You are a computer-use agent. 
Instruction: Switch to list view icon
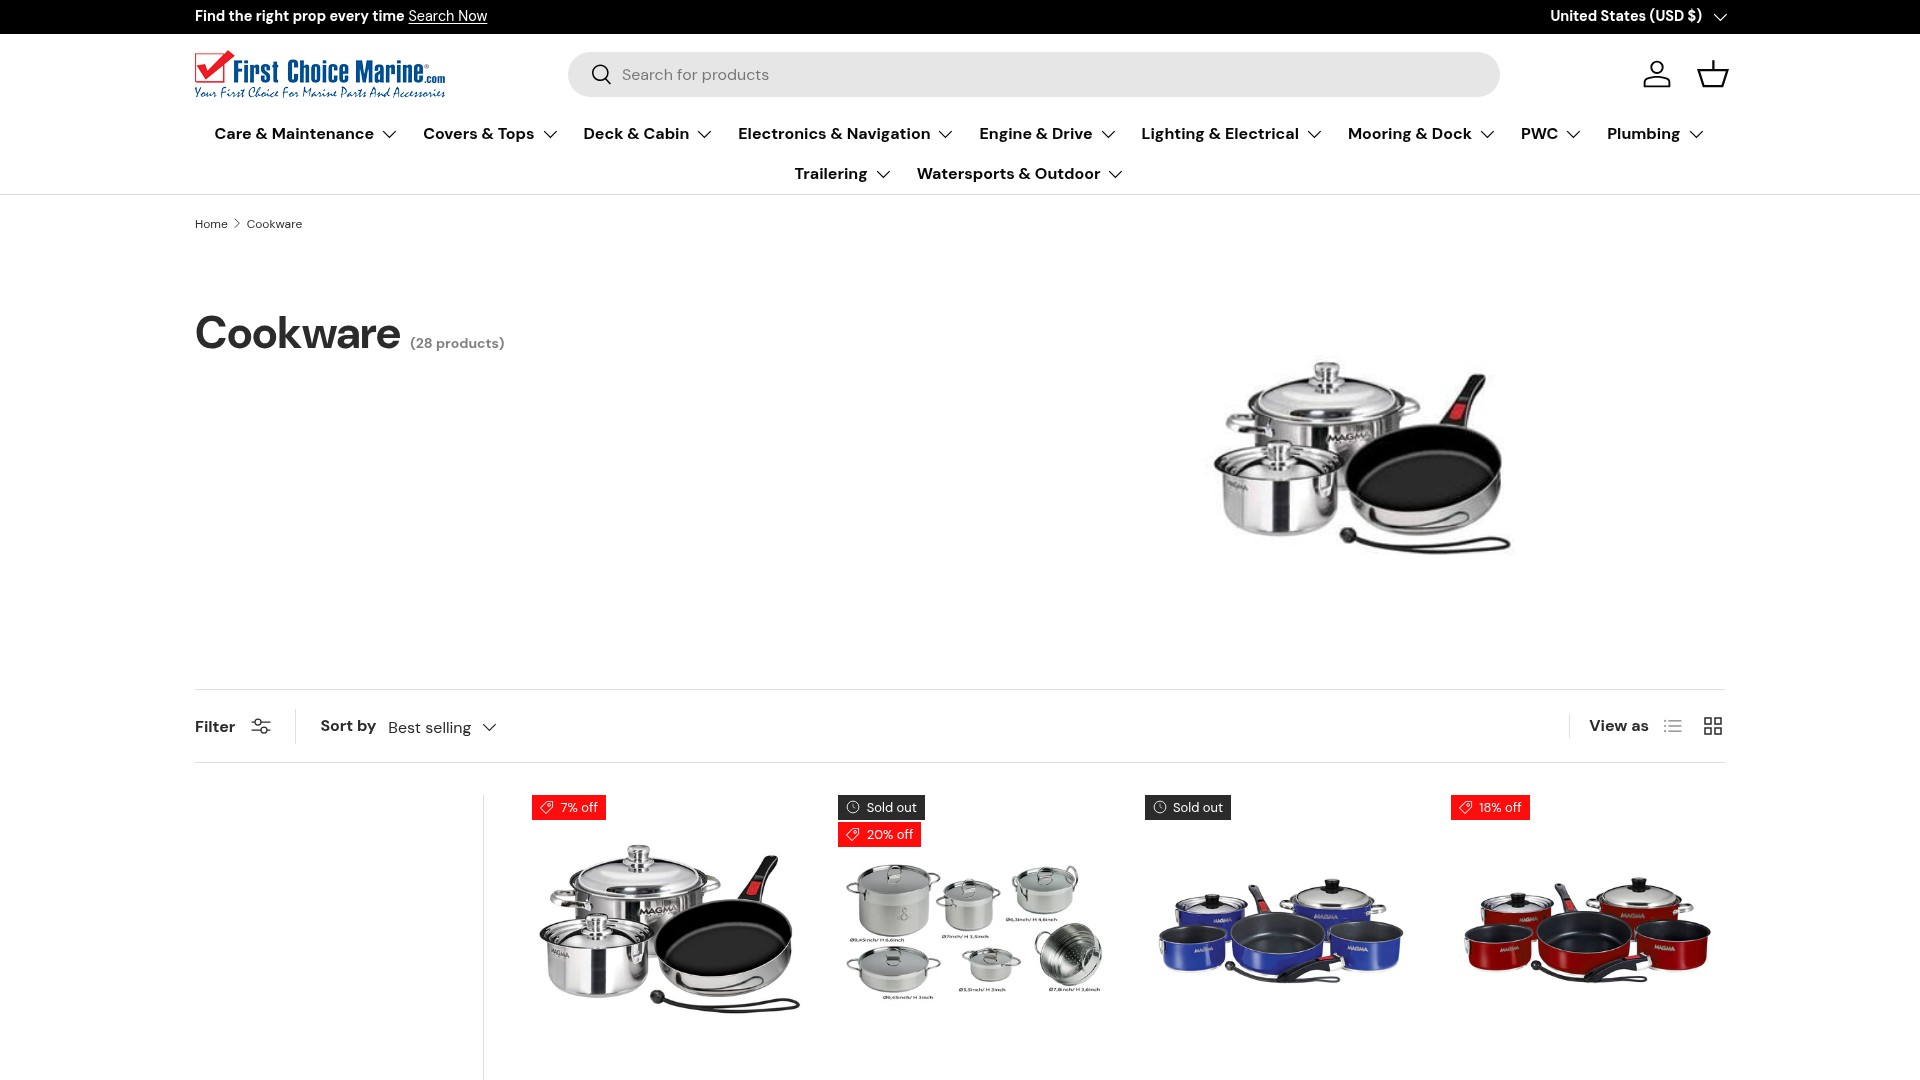pos(1673,726)
